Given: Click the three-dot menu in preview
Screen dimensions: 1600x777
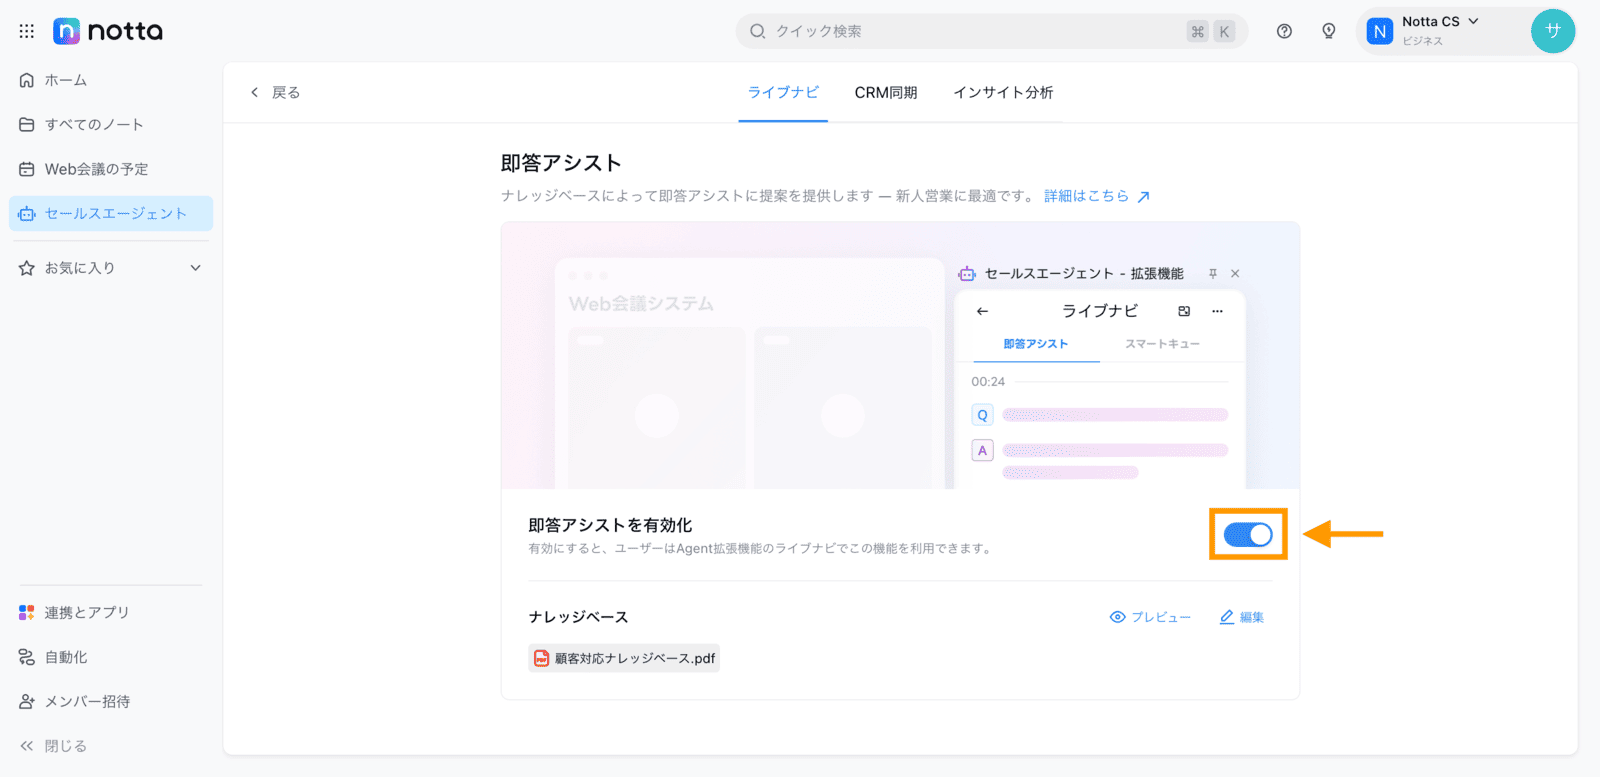Looking at the screenshot, I should 1217,311.
